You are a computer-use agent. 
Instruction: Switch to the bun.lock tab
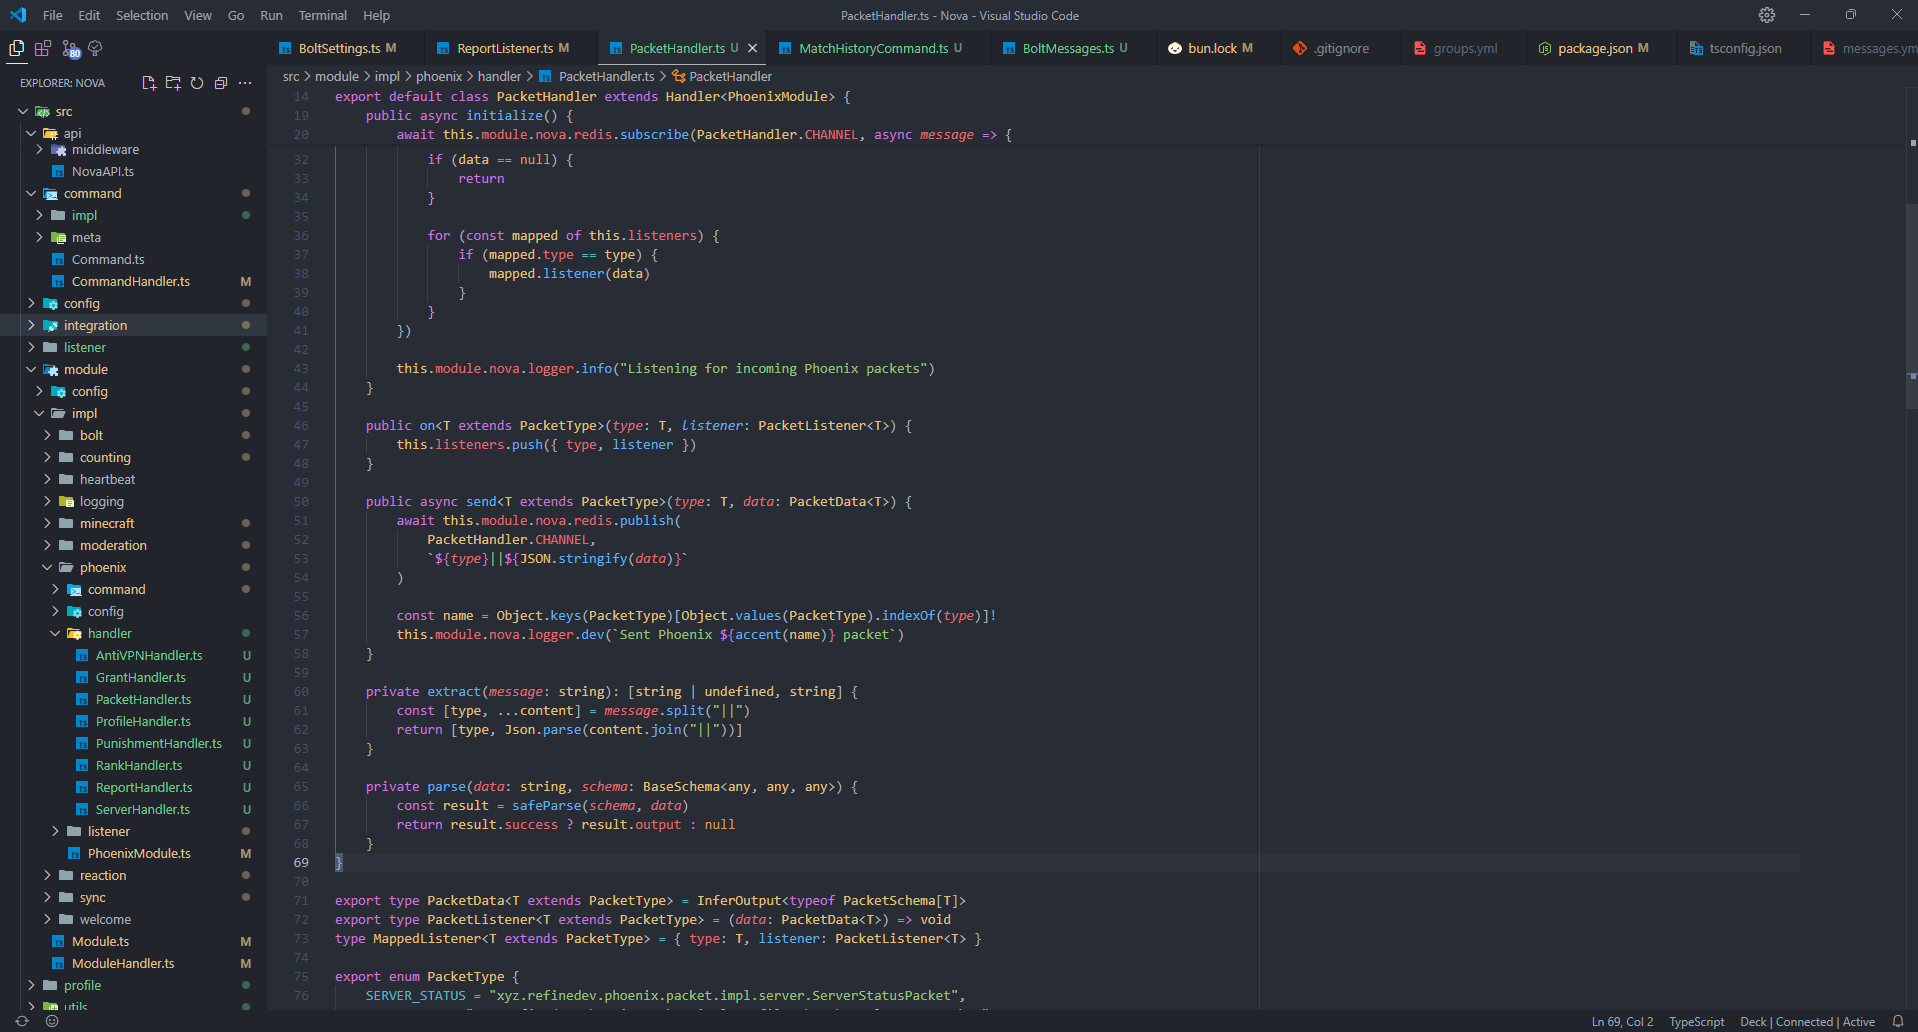1220,48
